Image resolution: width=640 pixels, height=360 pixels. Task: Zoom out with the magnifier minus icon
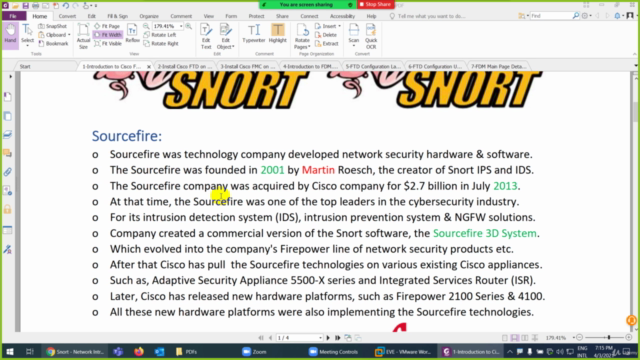(x=146, y=26)
